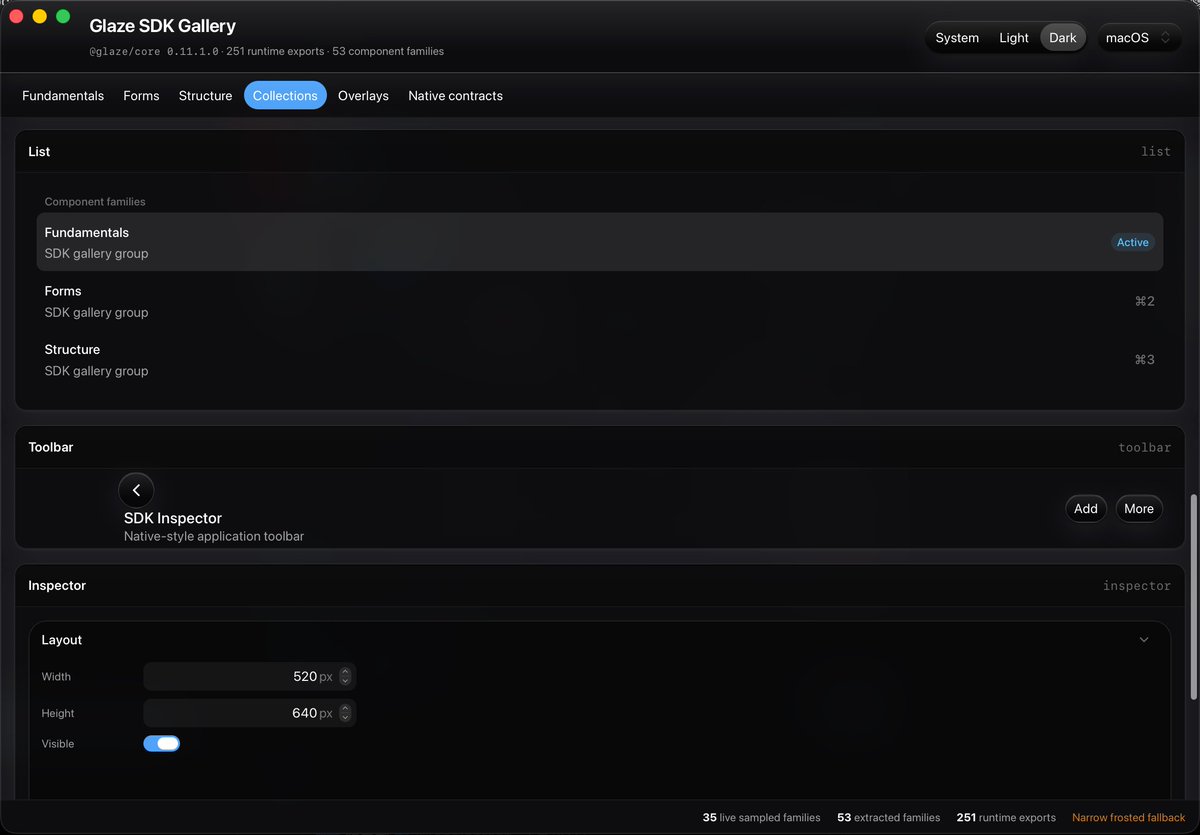
Task: Select the Forms list row
Action: (x=600, y=301)
